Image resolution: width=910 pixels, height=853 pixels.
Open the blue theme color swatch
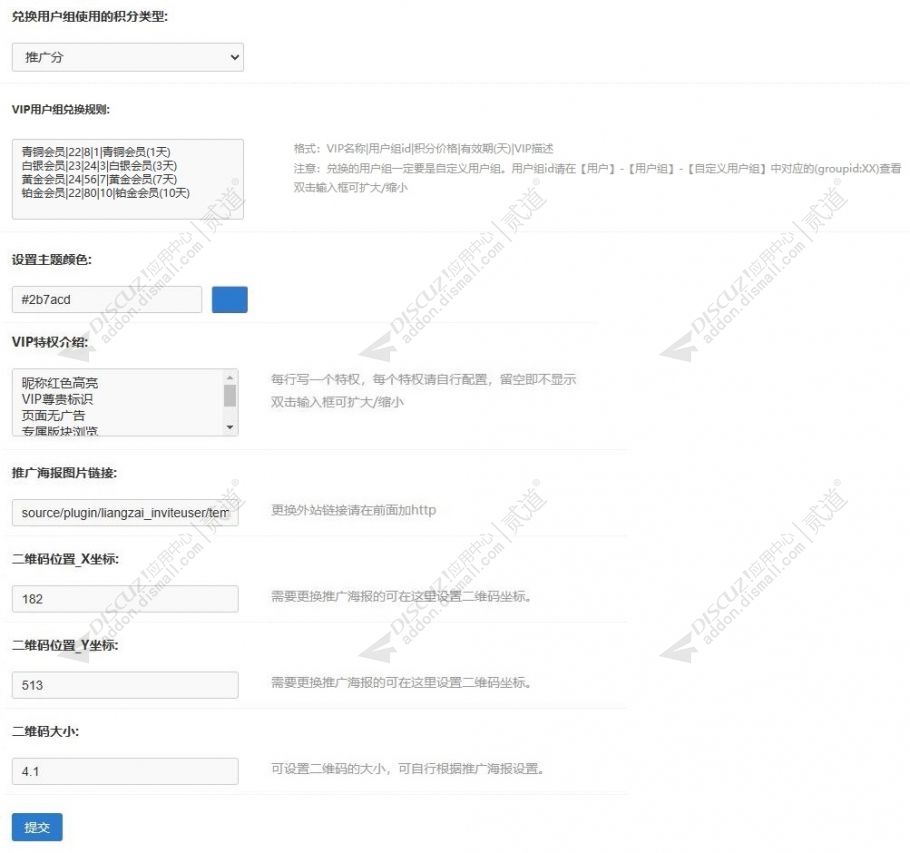pos(230,299)
